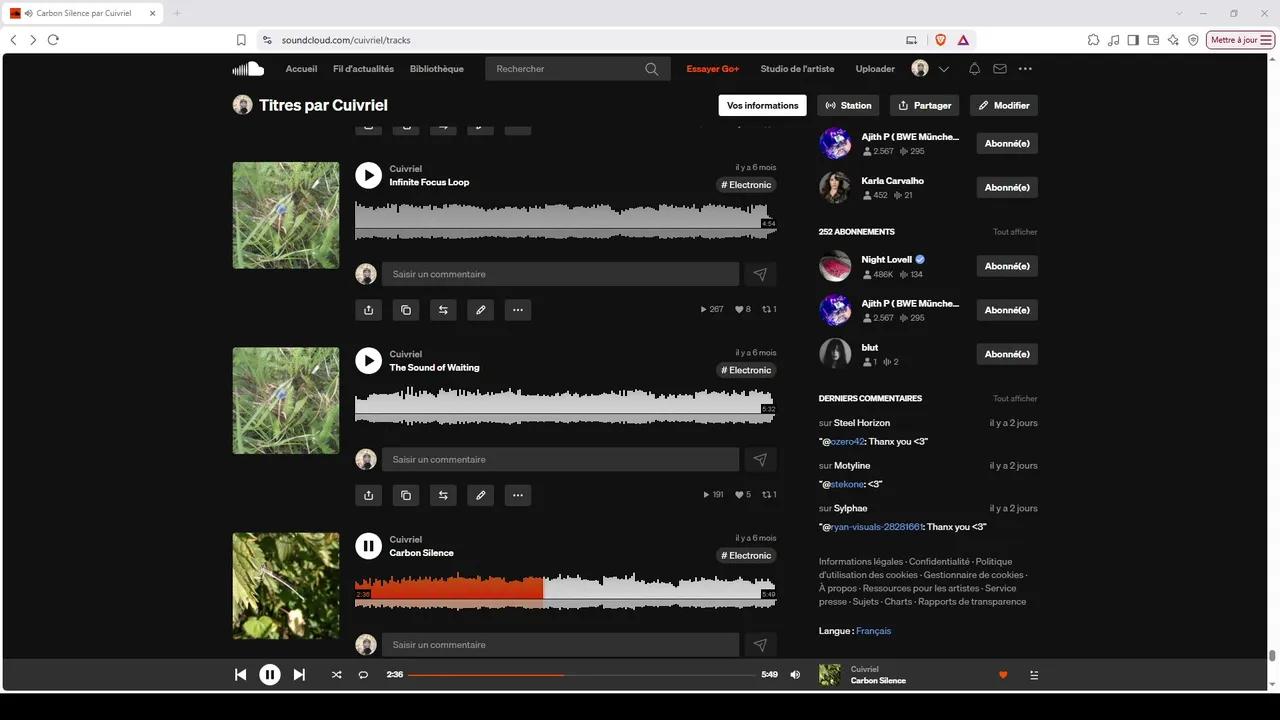Seek within the Carbon Silence waveform
Screen dimensions: 1280x720
tap(565, 590)
